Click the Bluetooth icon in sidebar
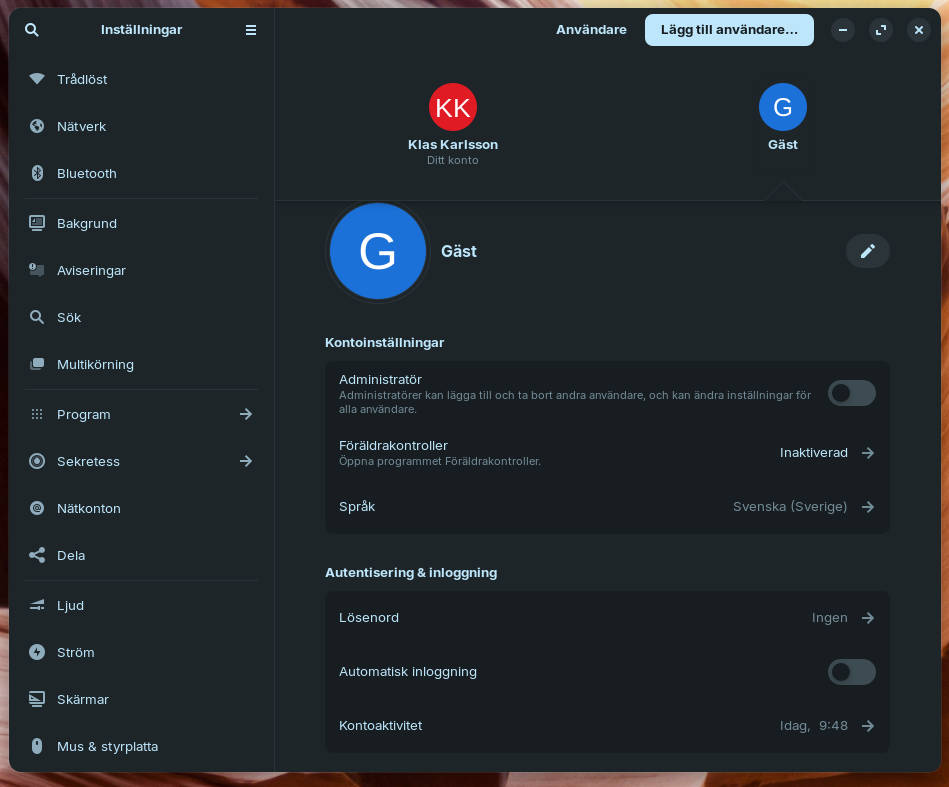 (x=37, y=173)
